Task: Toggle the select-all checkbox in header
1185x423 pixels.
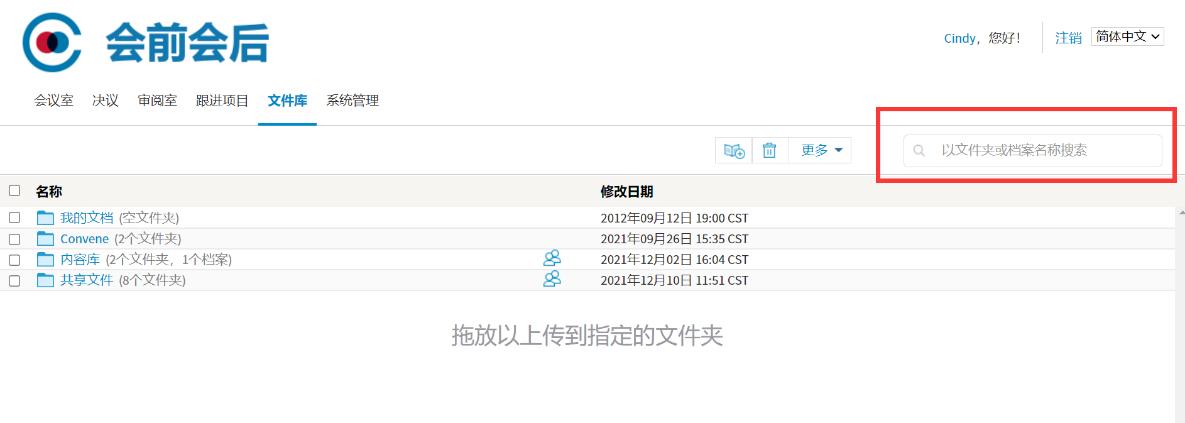Action: (x=14, y=190)
